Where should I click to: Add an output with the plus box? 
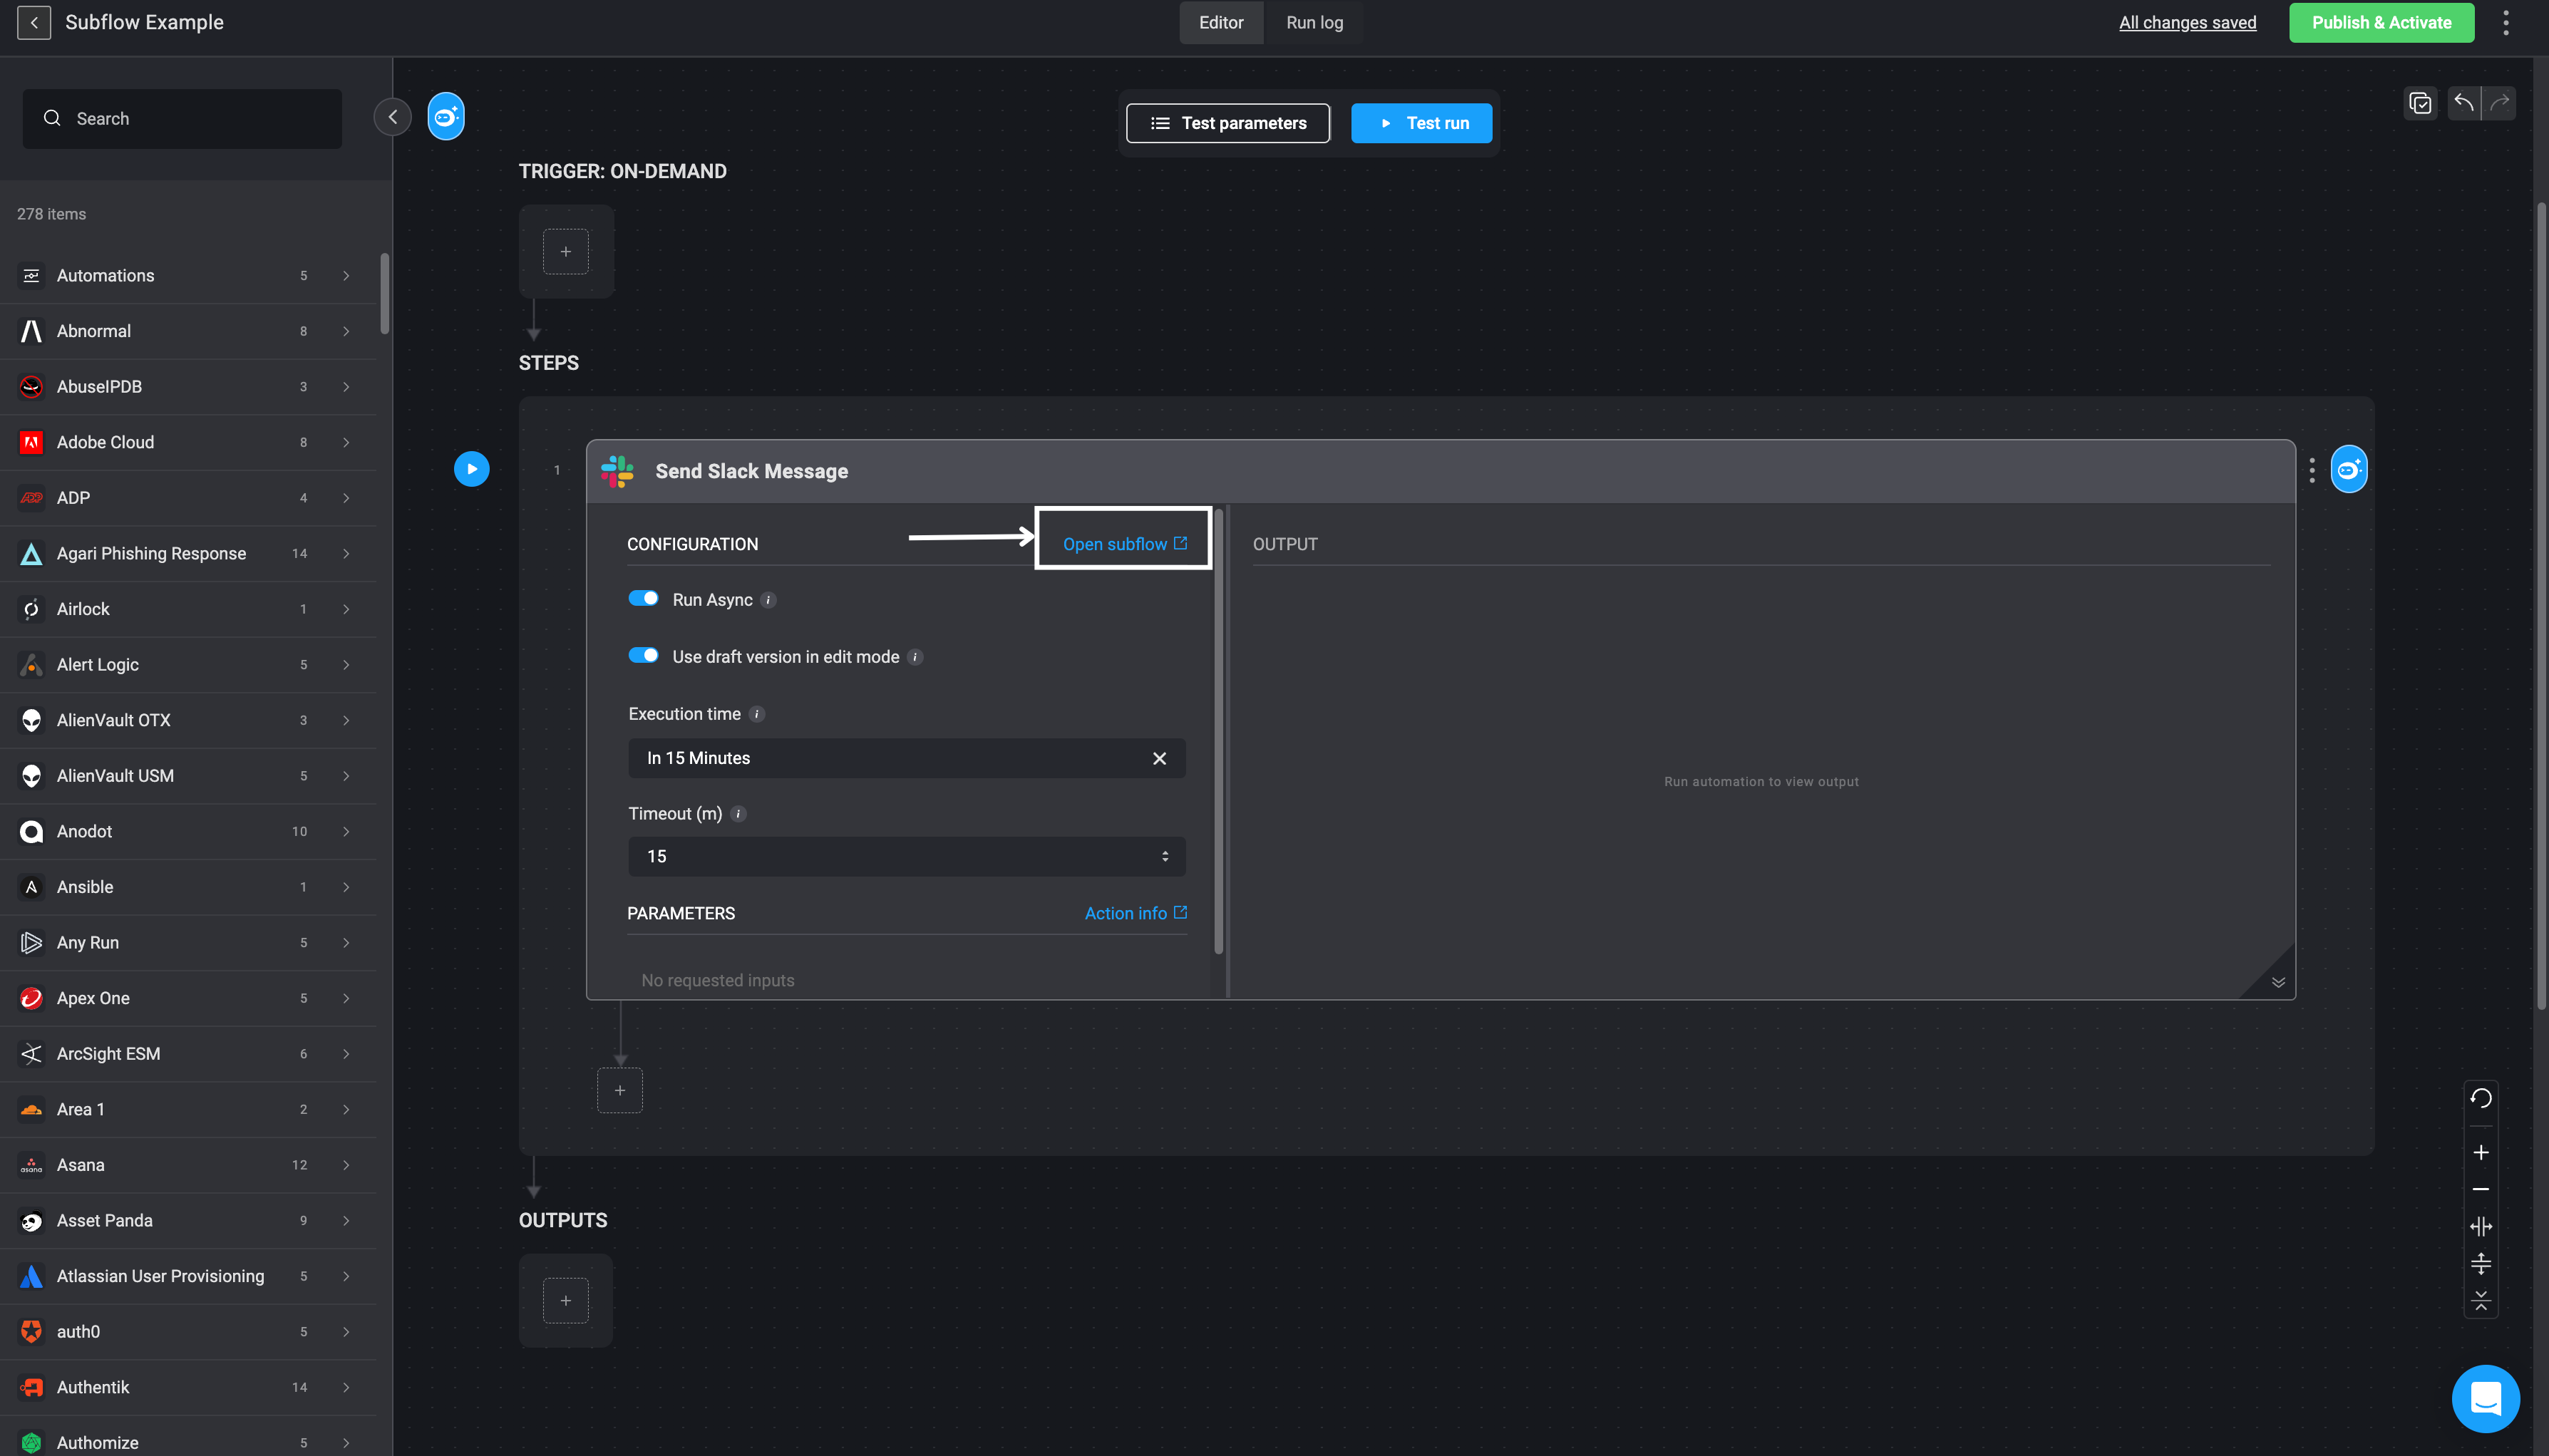click(565, 1300)
